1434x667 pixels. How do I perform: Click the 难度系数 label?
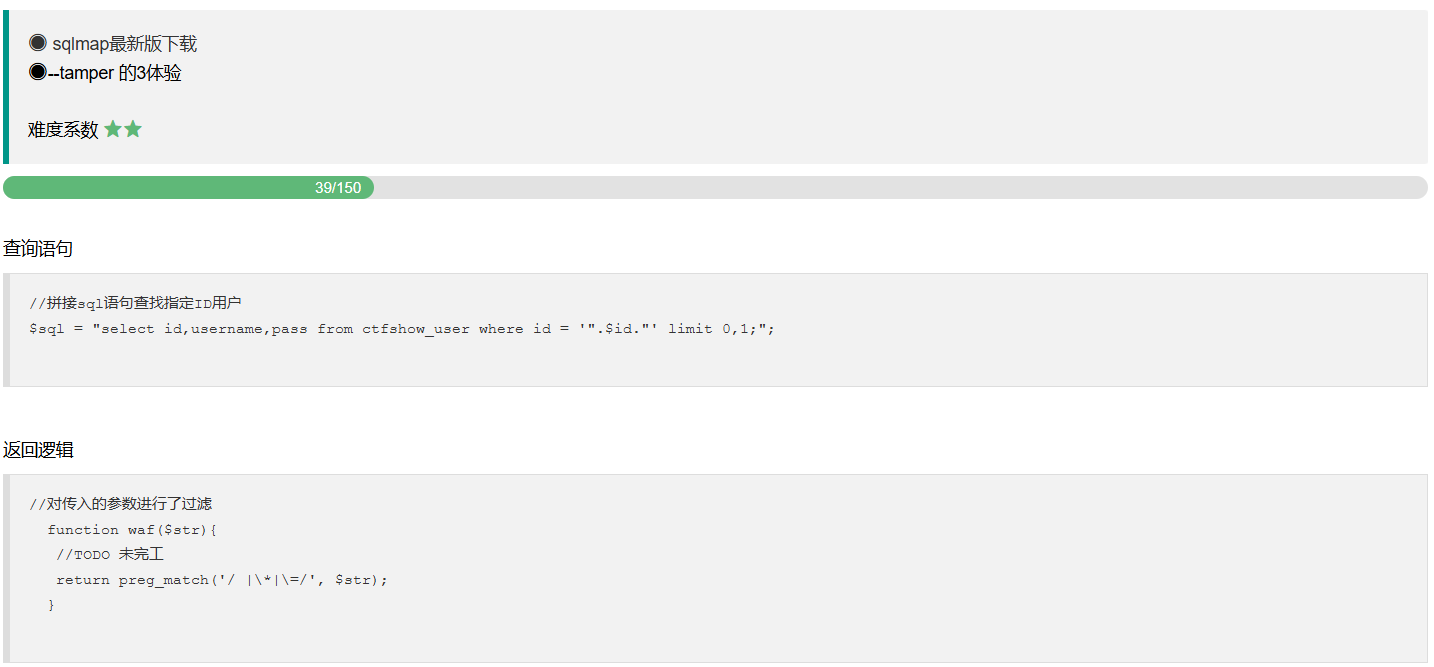[63, 130]
